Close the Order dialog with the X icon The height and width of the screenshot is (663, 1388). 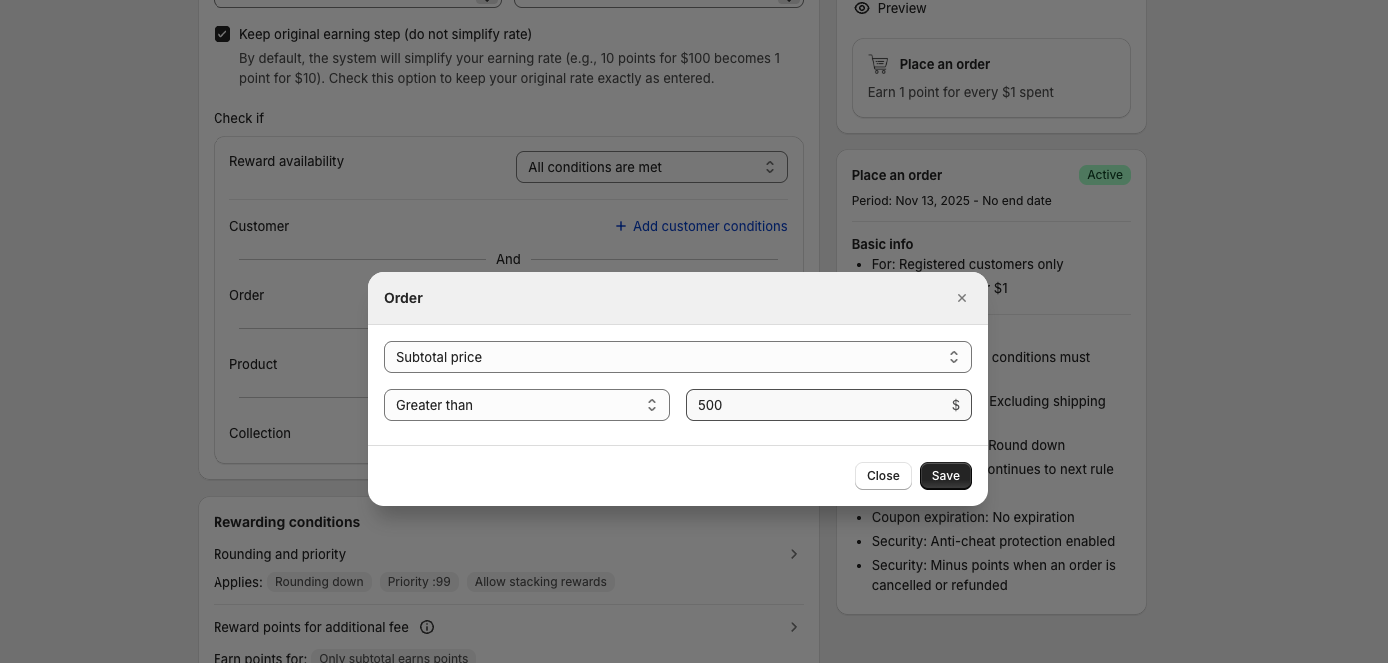962,298
